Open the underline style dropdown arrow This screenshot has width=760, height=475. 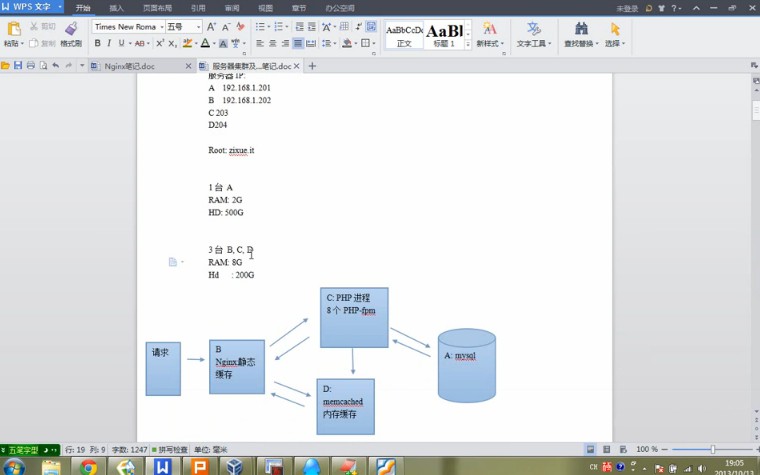pos(130,44)
